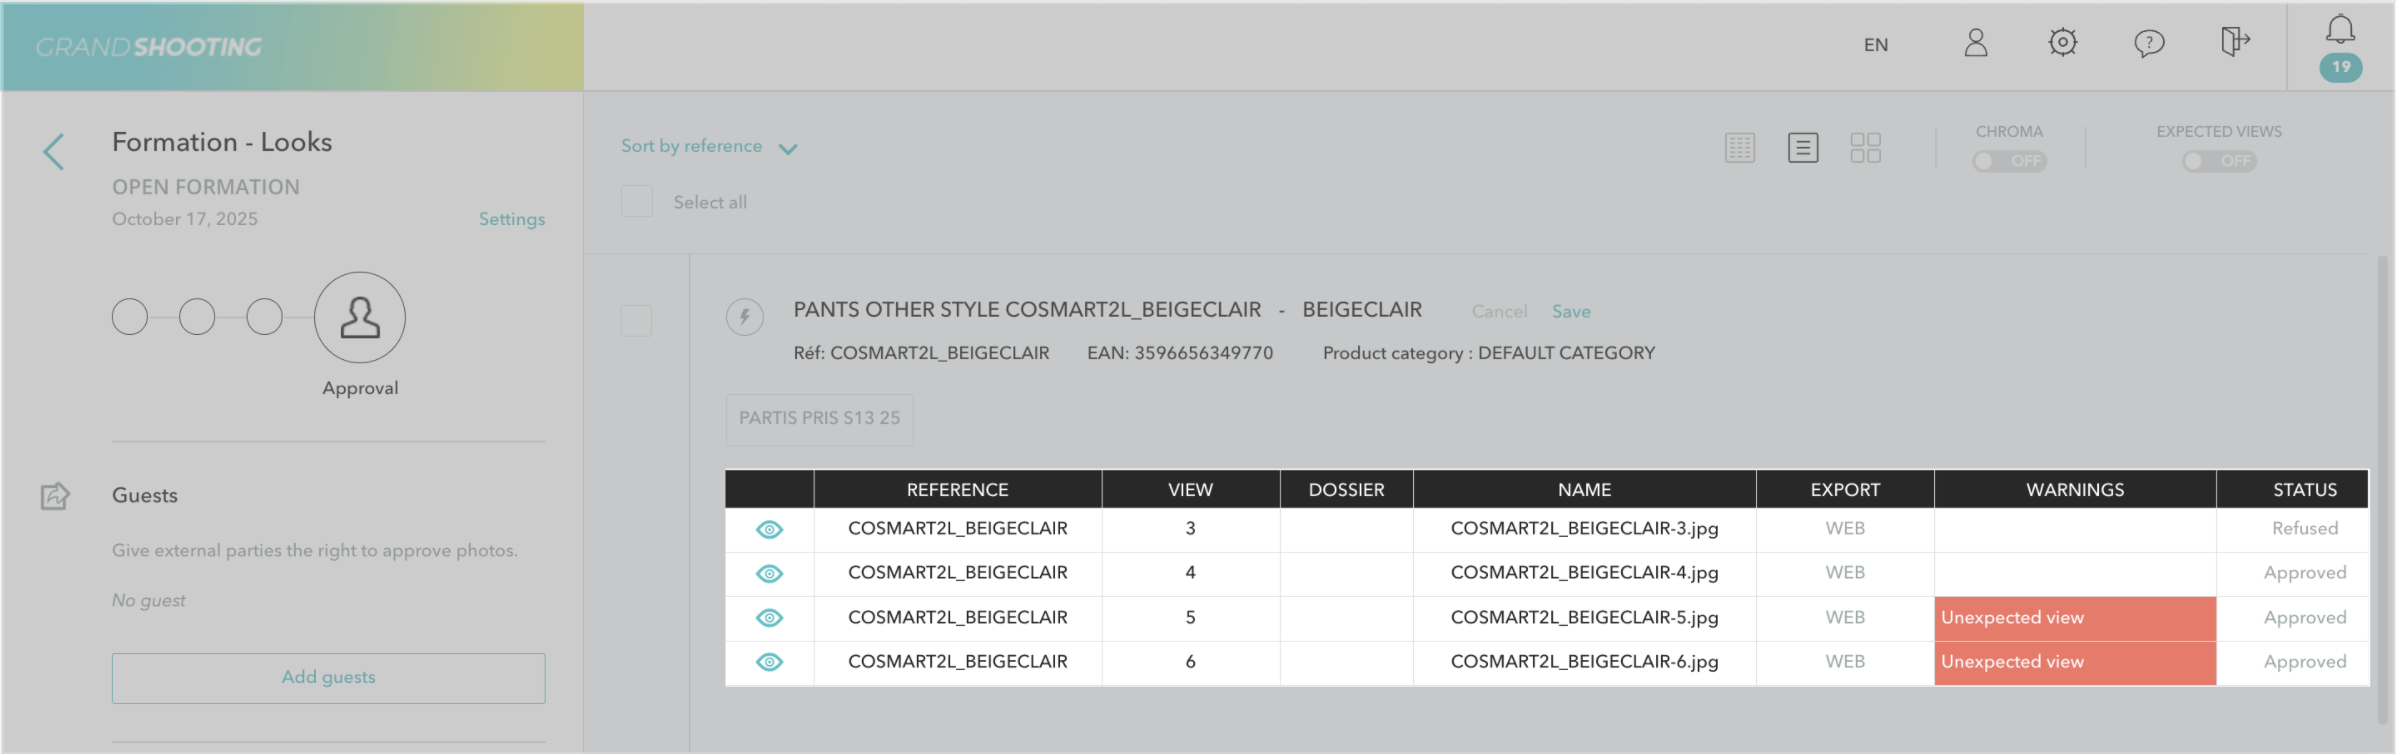Click the Approved status of view 4
This screenshot has height=754, width=2396.
coord(2305,573)
